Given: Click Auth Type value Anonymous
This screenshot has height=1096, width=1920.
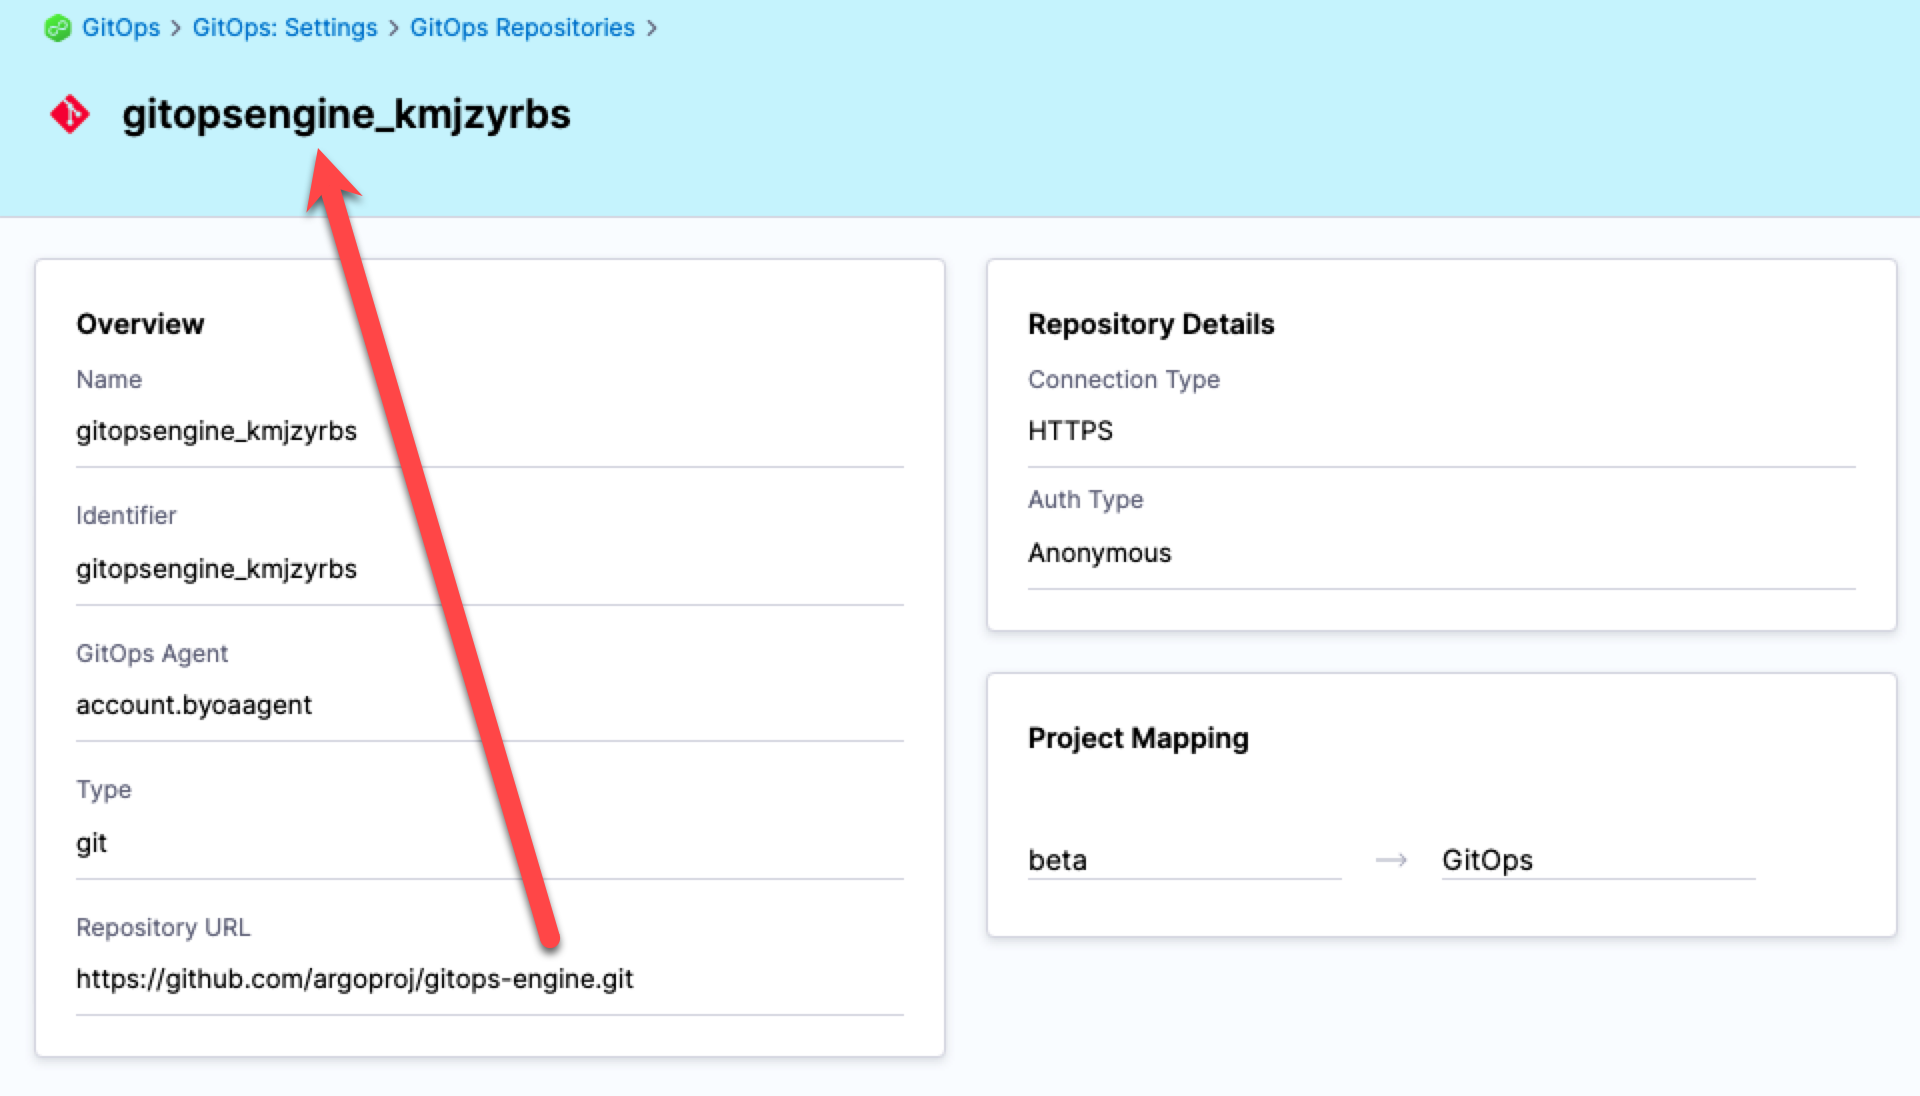Looking at the screenshot, I should click(x=1099, y=553).
